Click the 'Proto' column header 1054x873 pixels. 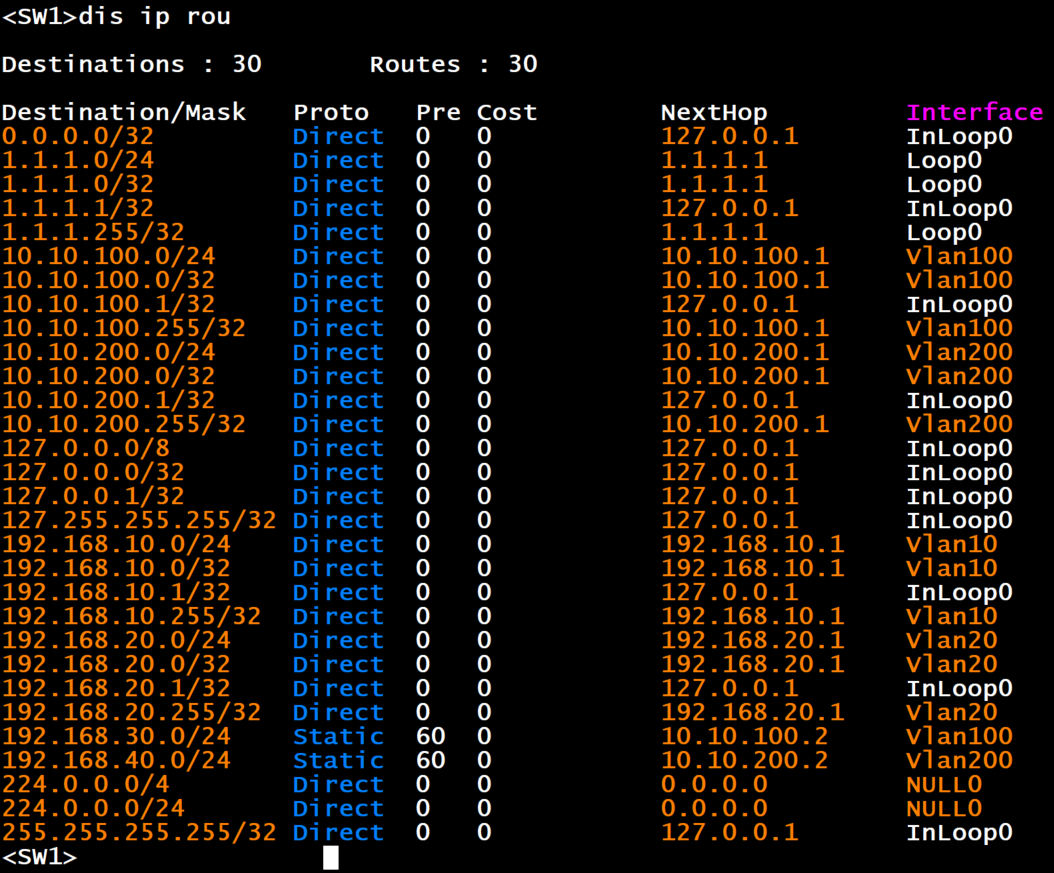pyautogui.click(x=331, y=112)
